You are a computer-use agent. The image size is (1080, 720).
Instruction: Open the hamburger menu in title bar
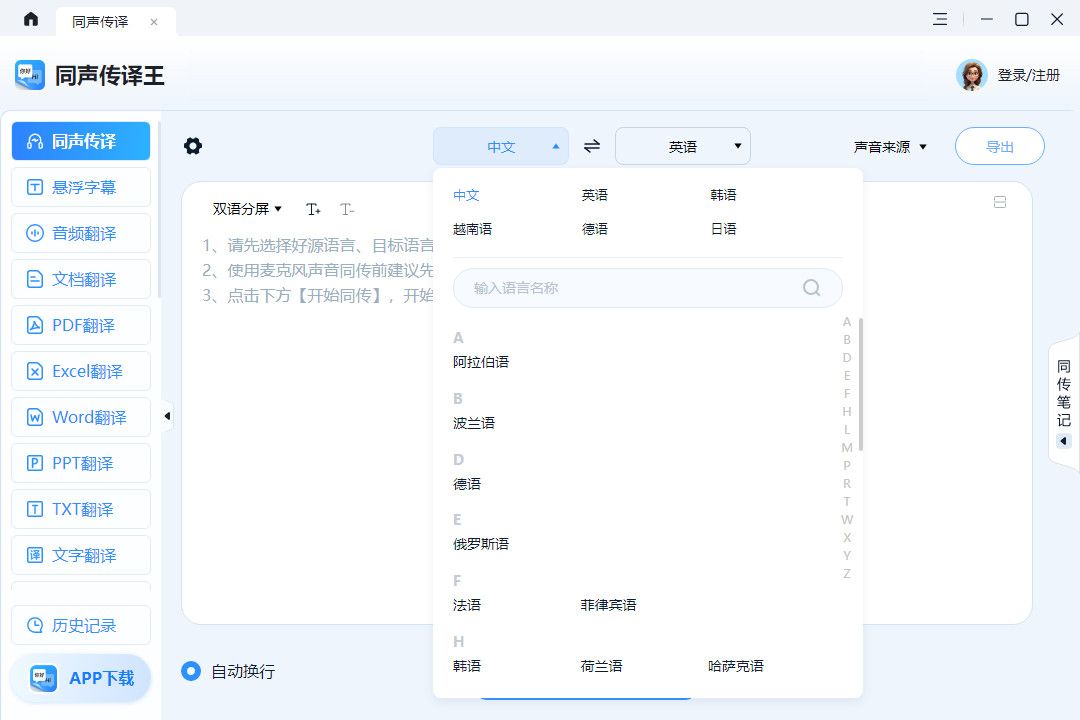[x=939, y=19]
